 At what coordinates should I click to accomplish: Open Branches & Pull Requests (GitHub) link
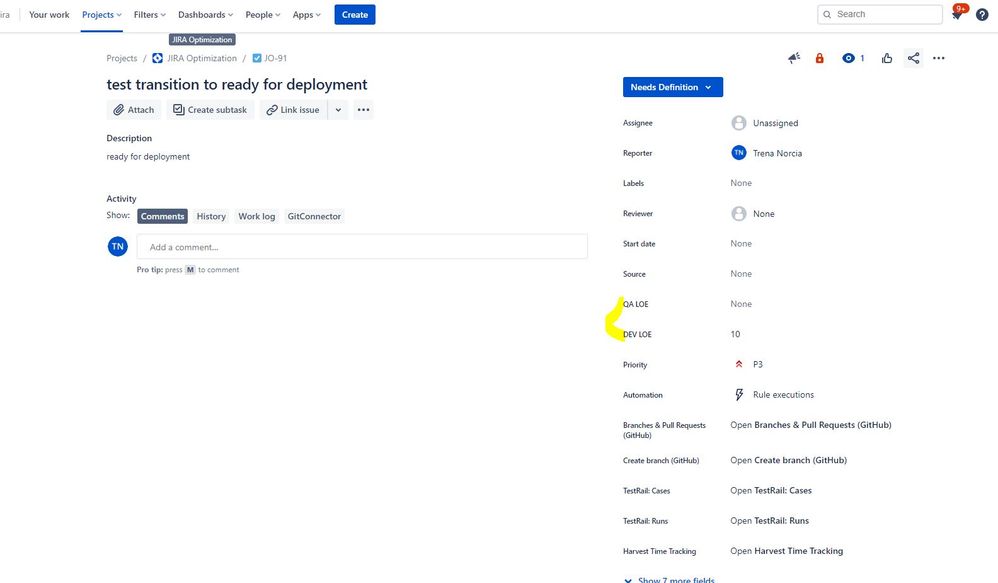click(x=811, y=425)
